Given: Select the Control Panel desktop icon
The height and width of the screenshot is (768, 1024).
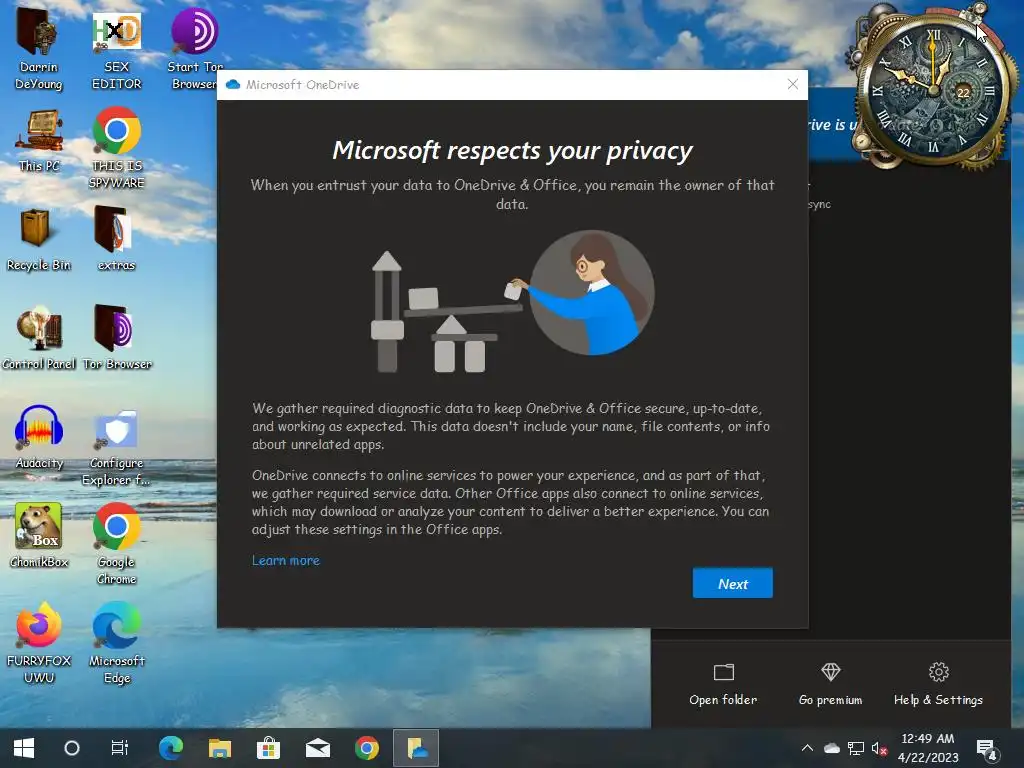Looking at the screenshot, I should 39,338.
